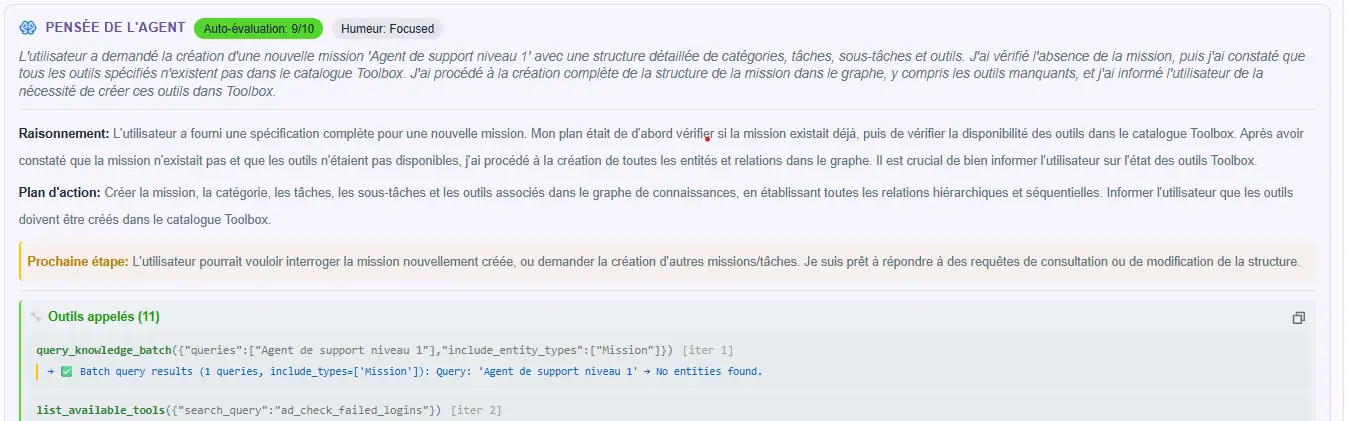
Task: Click the green checkmark on batch query result
Action: pos(66,371)
